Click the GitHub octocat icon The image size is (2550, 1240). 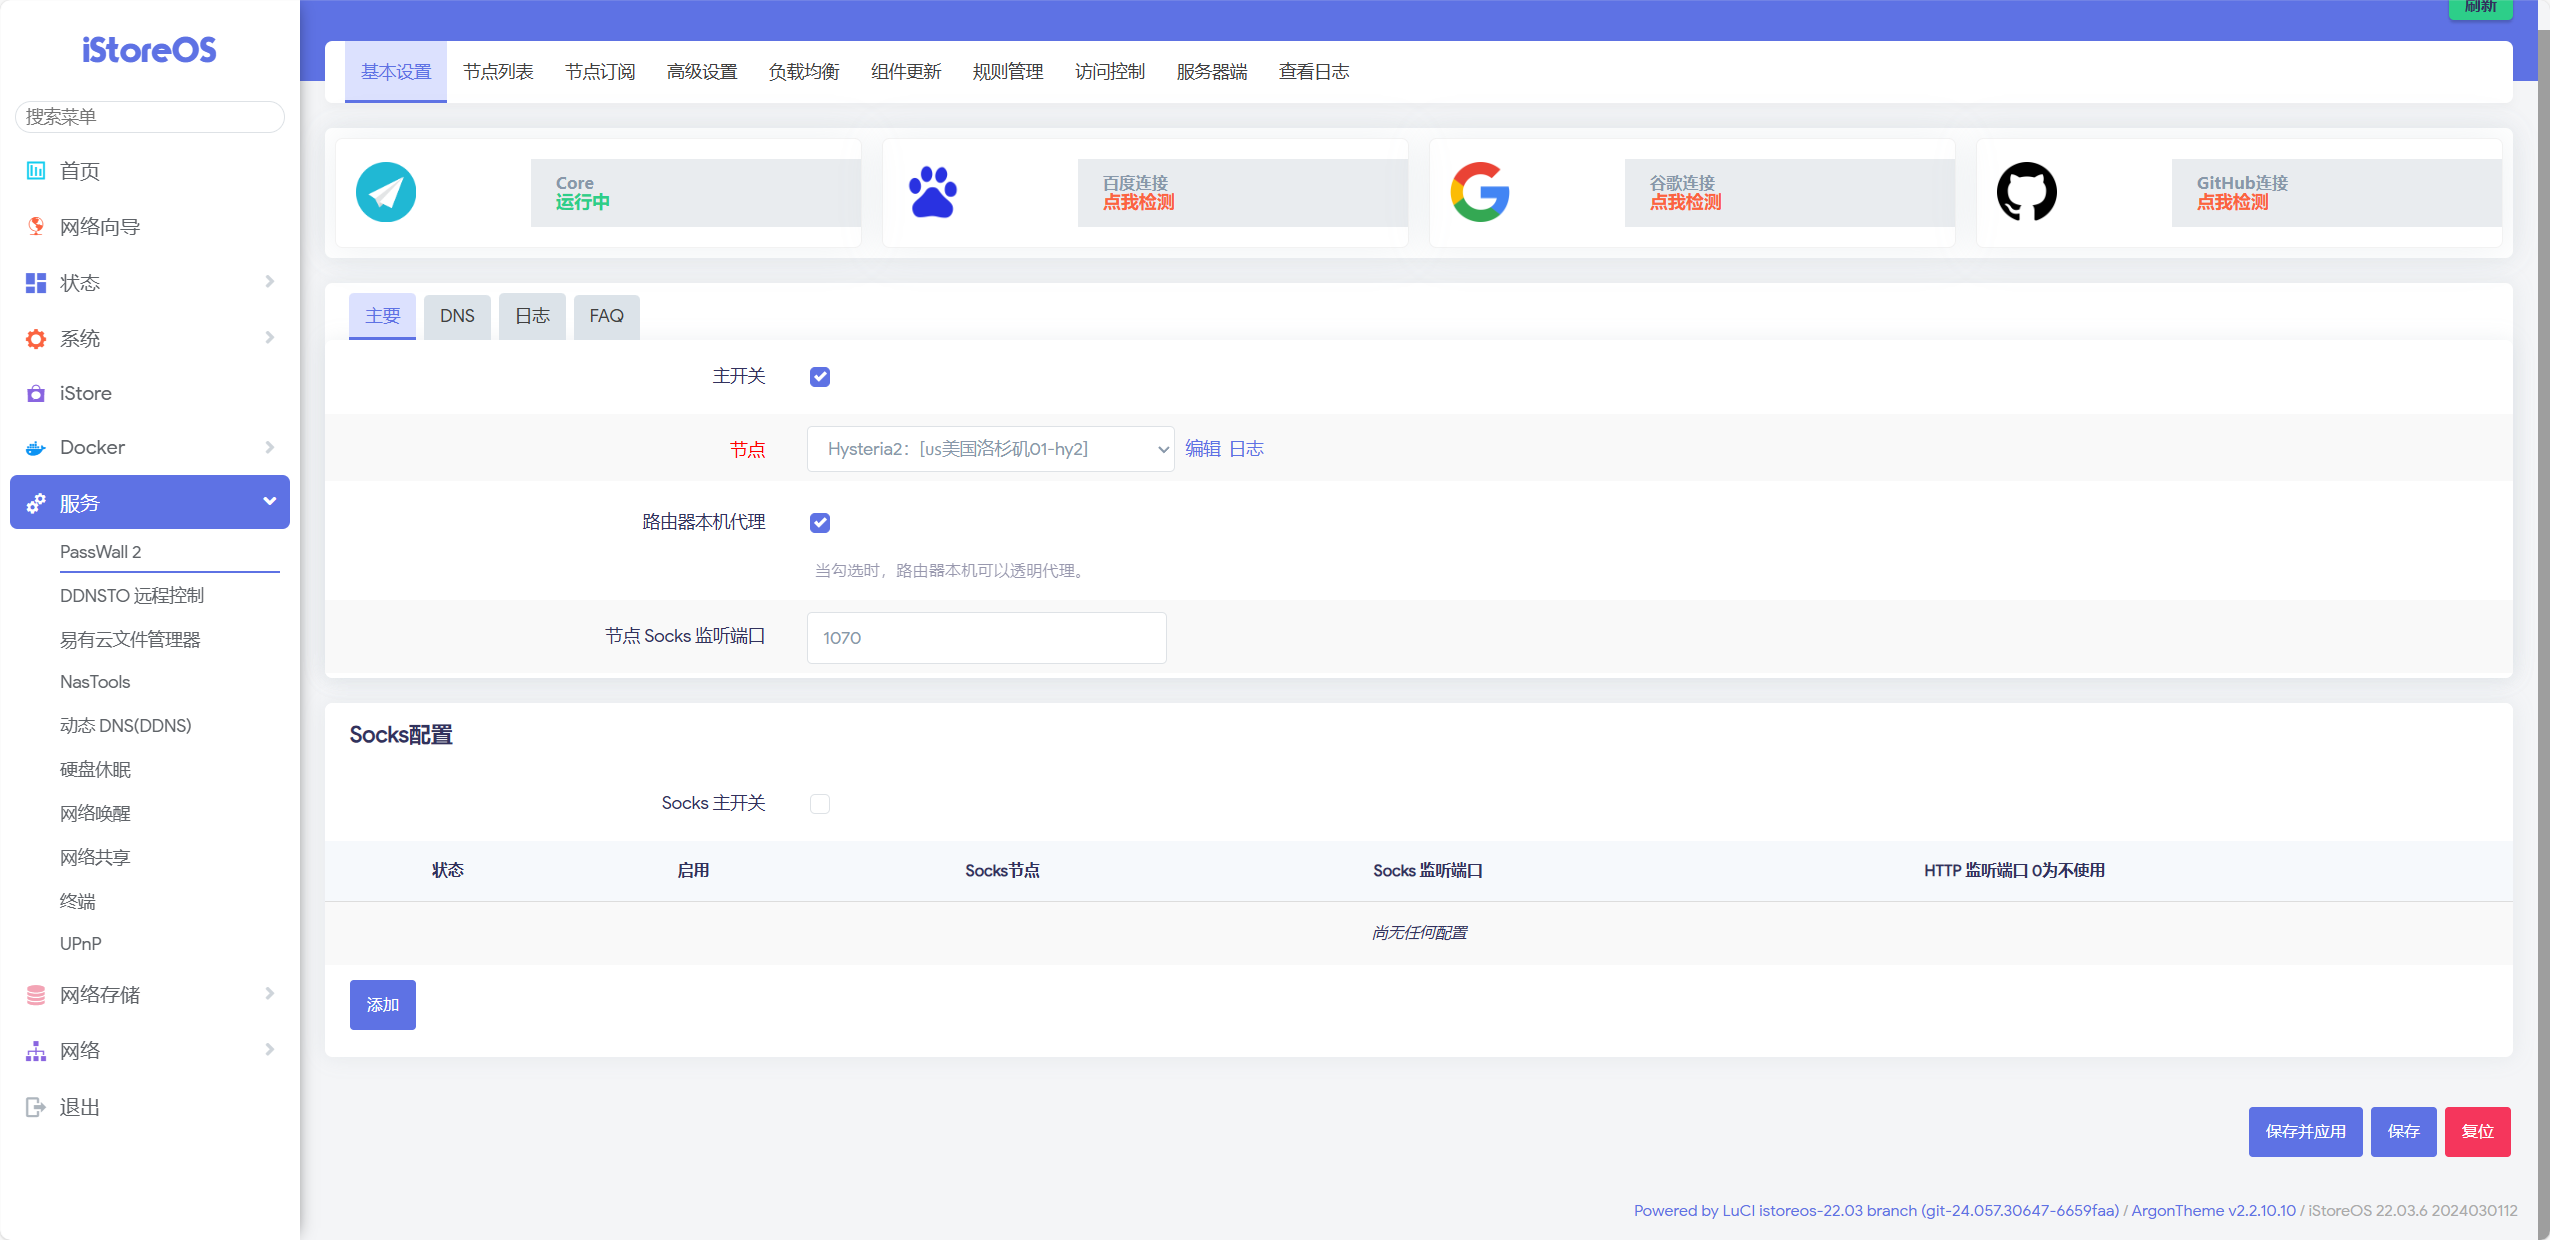[2027, 192]
